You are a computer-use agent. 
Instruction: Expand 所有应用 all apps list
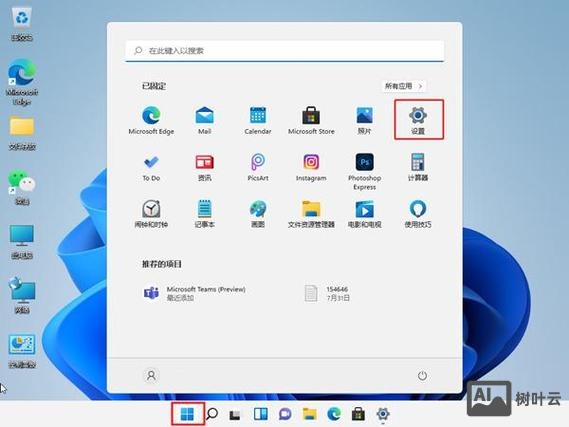click(404, 86)
